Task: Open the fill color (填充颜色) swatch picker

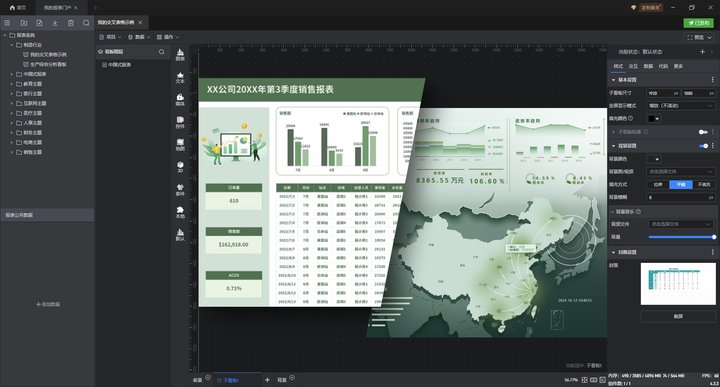Action: pyautogui.click(x=654, y=118)
